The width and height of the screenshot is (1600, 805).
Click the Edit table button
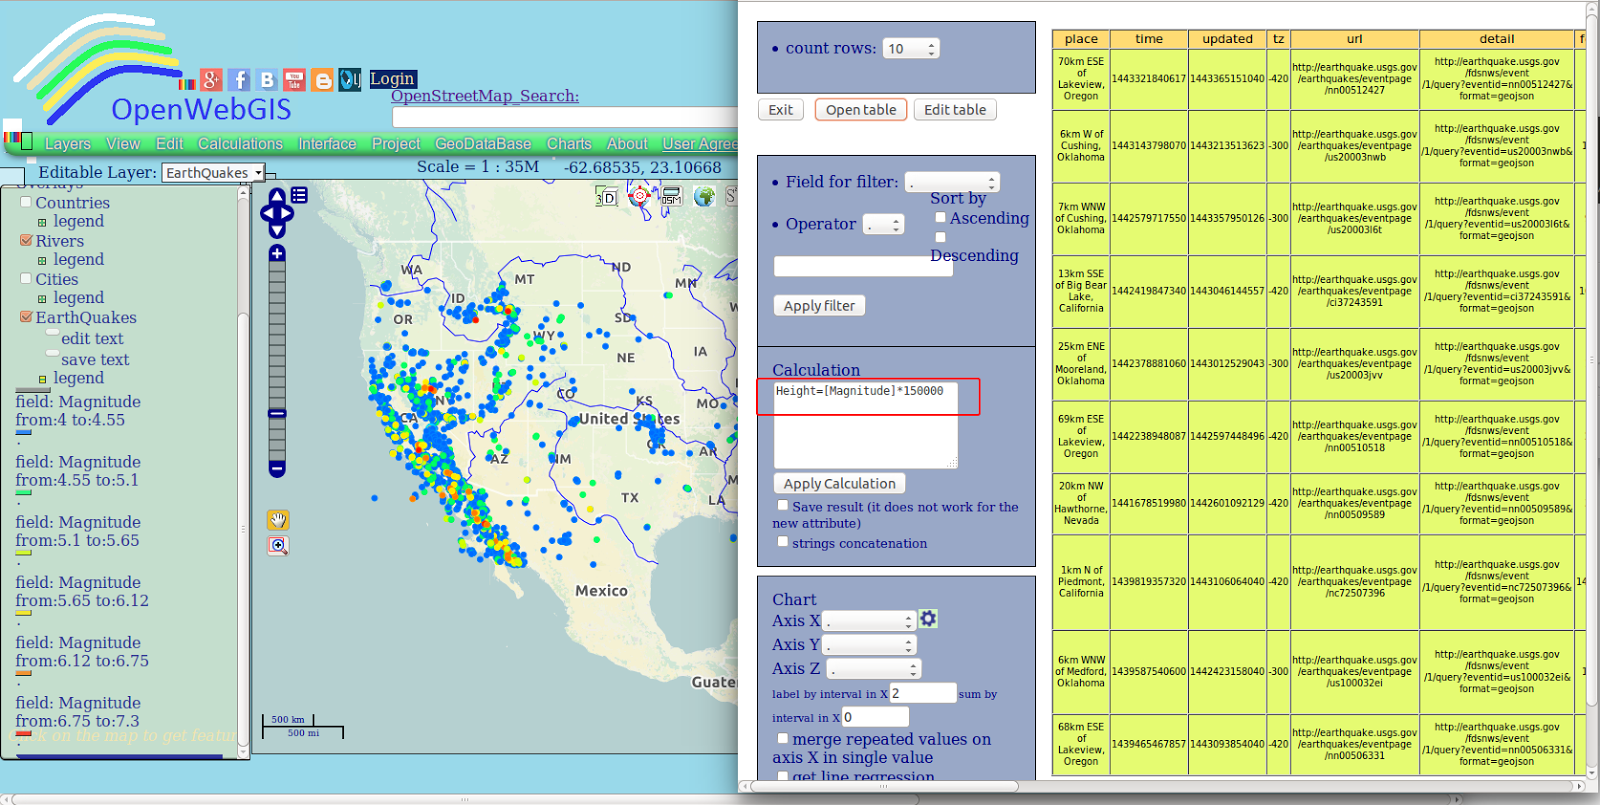[955, 110]
